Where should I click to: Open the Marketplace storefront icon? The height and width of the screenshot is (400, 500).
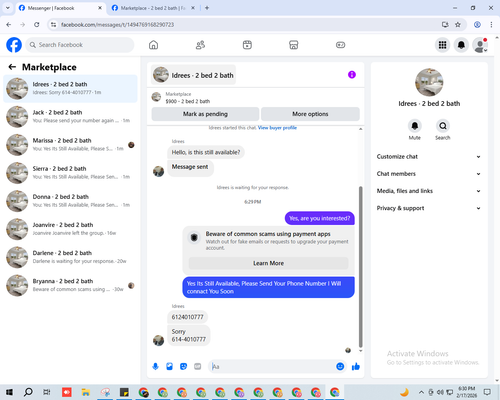pos(294,45)
